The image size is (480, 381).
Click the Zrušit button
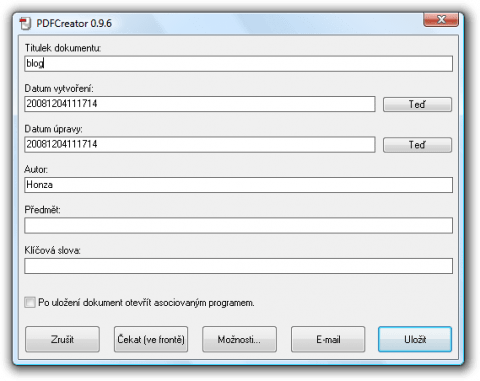[62, 339]
